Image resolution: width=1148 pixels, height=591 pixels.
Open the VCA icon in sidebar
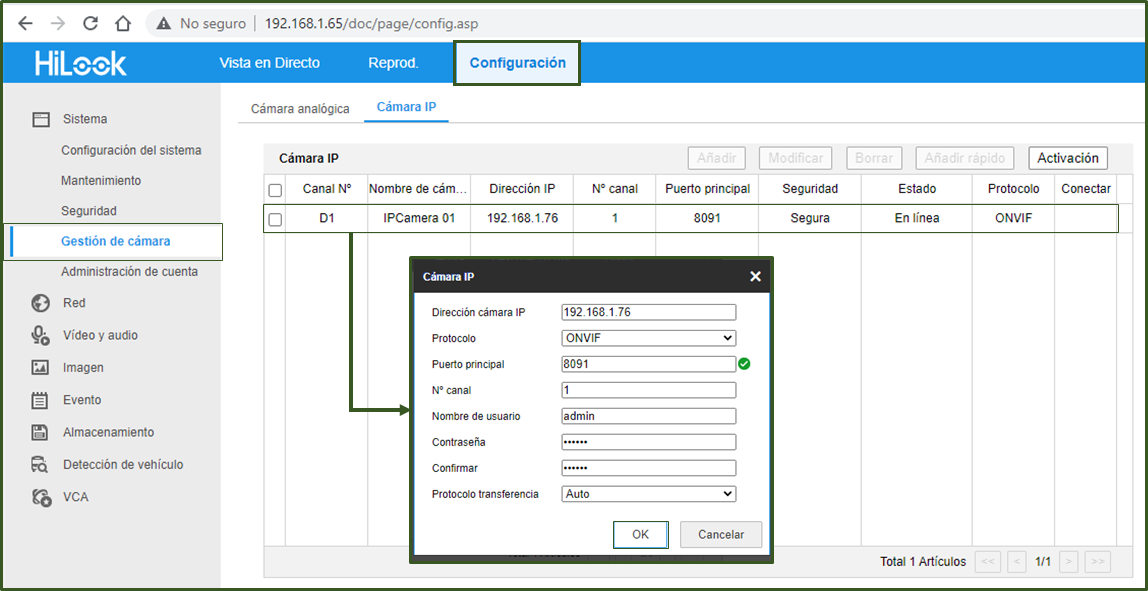40,497
